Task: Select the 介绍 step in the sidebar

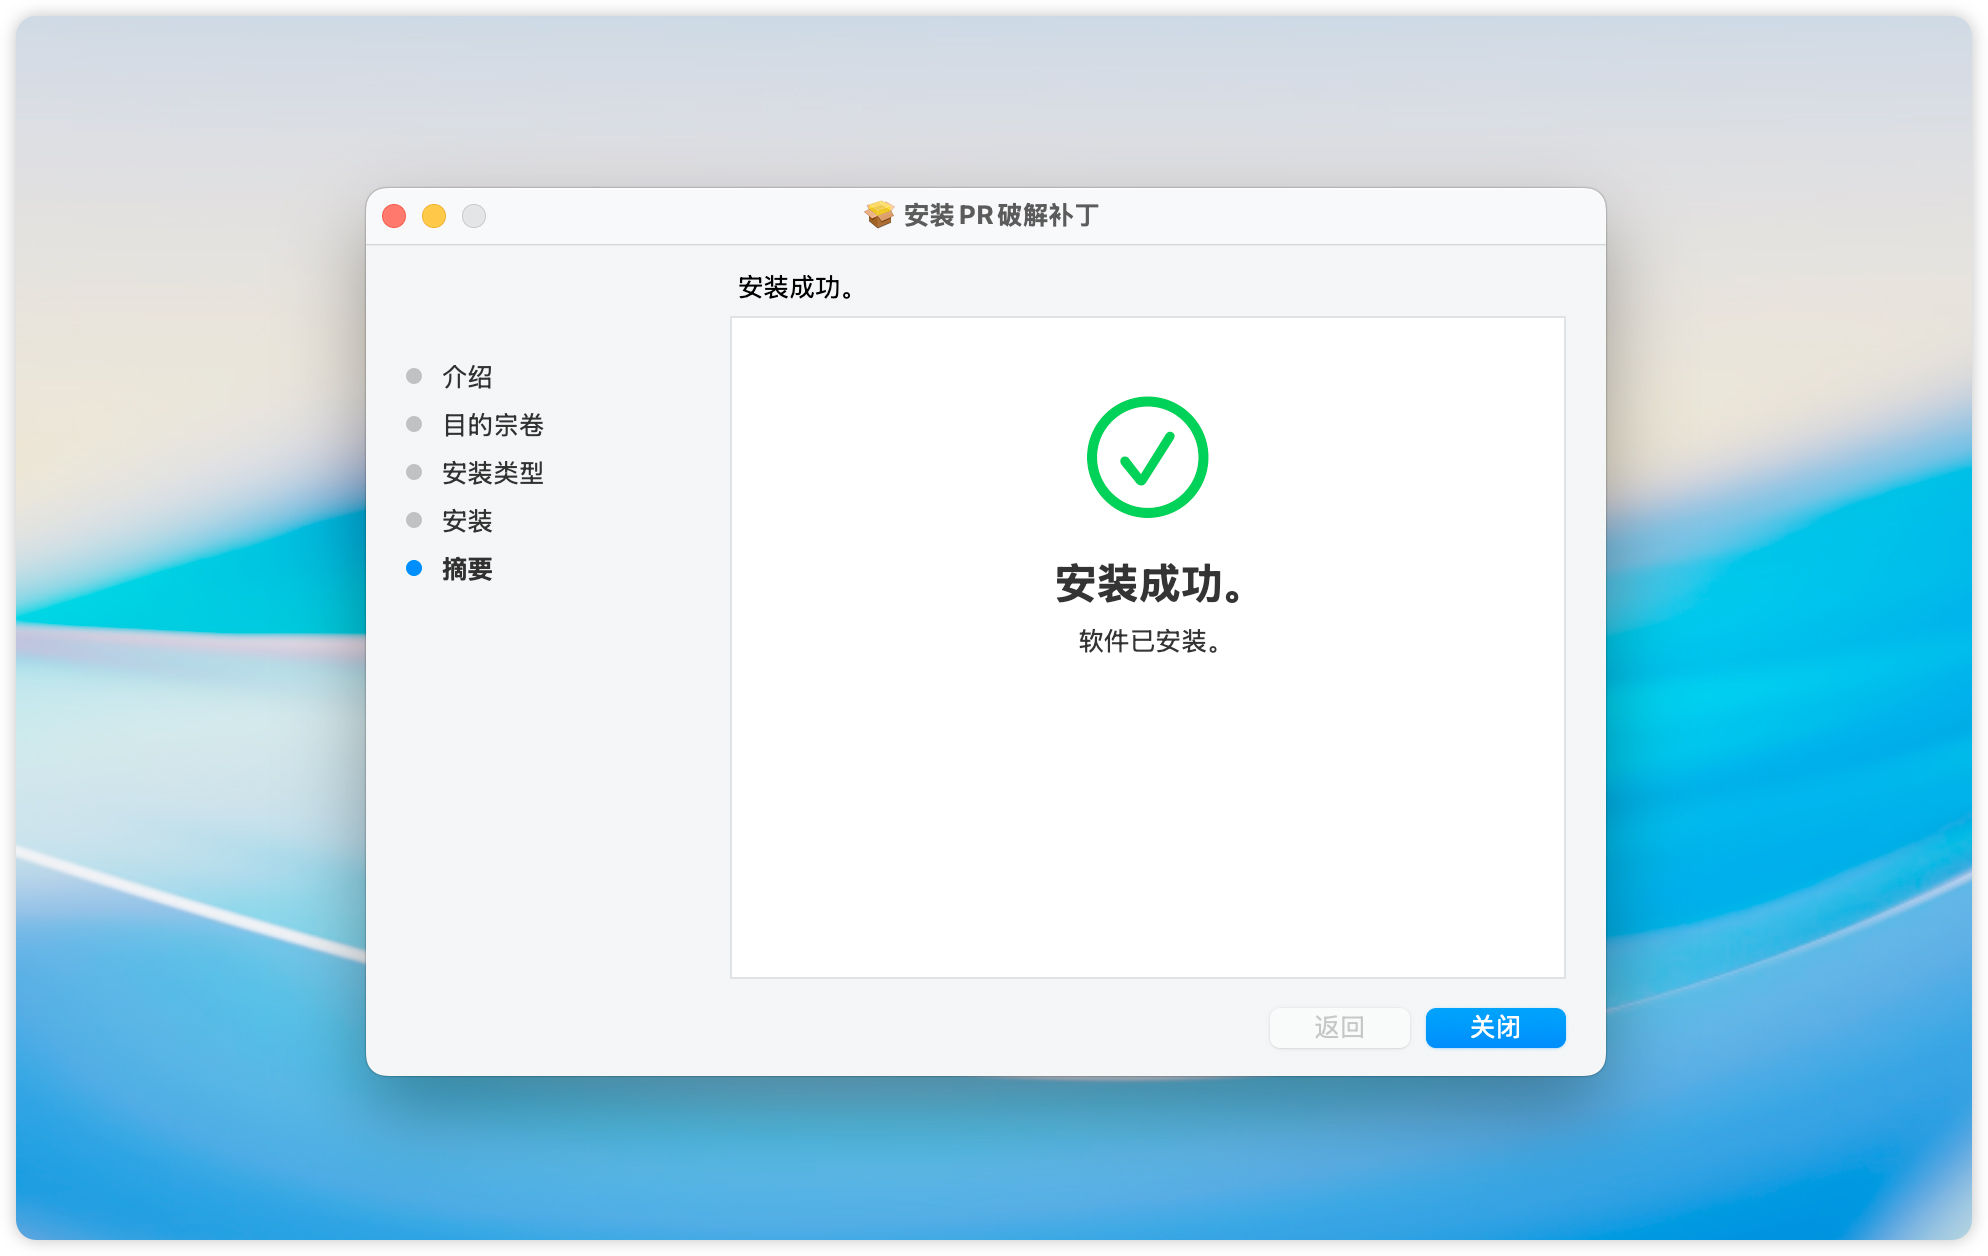Action: point(467,377)
